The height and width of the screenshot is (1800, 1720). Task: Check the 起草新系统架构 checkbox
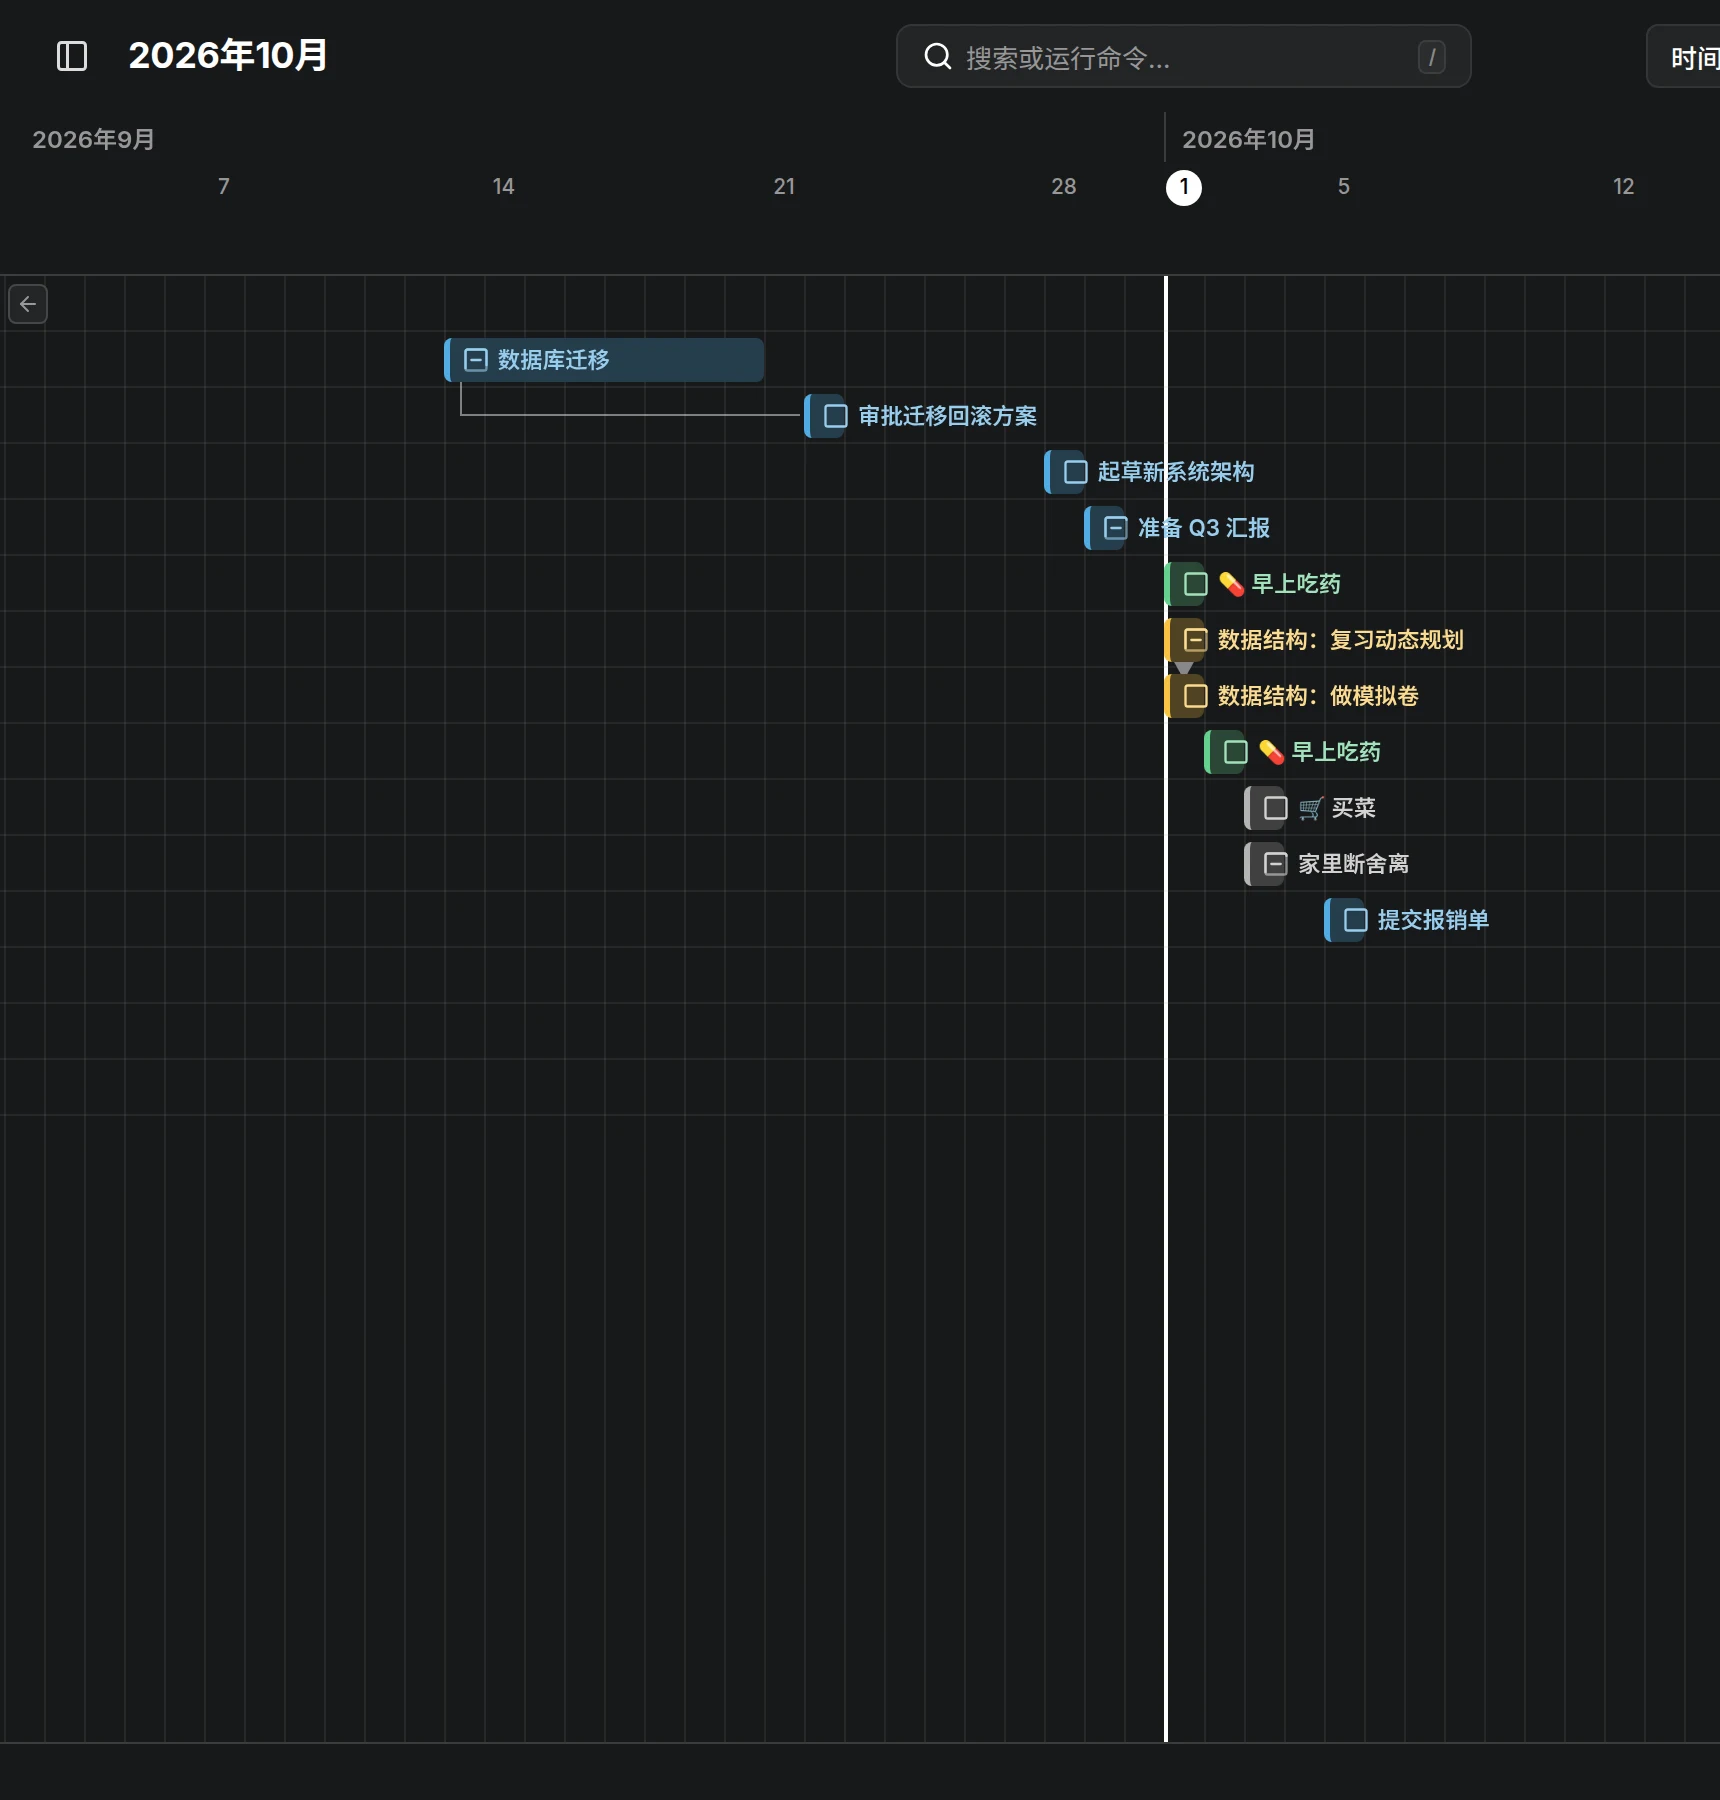(1076, 472)
